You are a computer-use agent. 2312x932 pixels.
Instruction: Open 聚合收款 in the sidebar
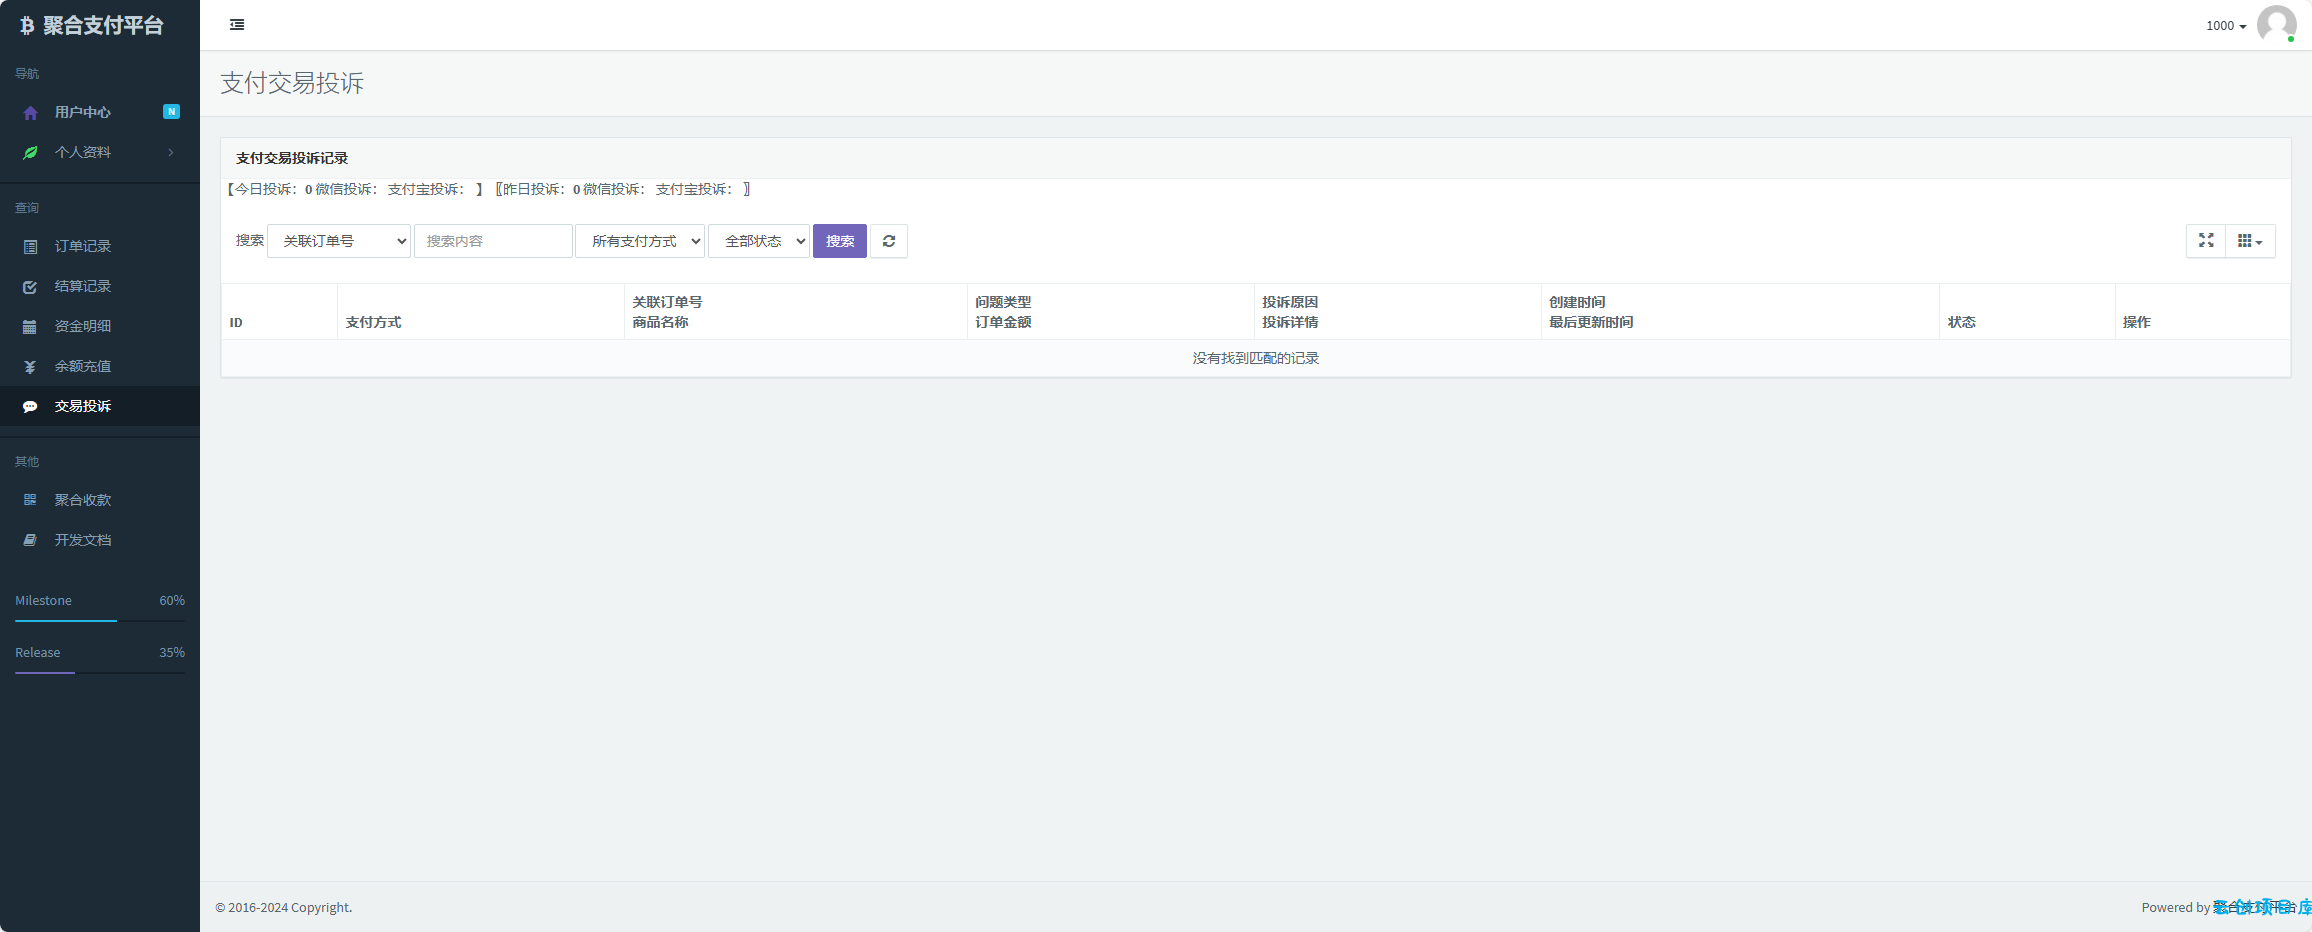pyautogui.click(x=100, y=500)
